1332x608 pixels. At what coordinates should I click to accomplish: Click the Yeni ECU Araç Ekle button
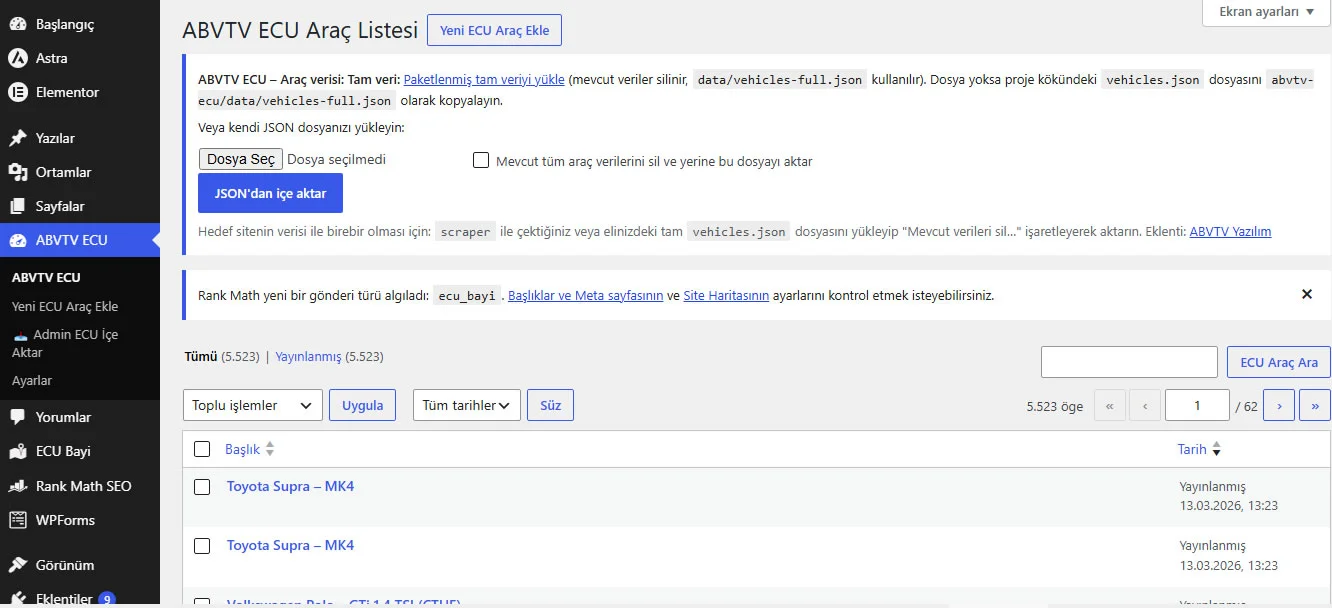pos(494,30)
